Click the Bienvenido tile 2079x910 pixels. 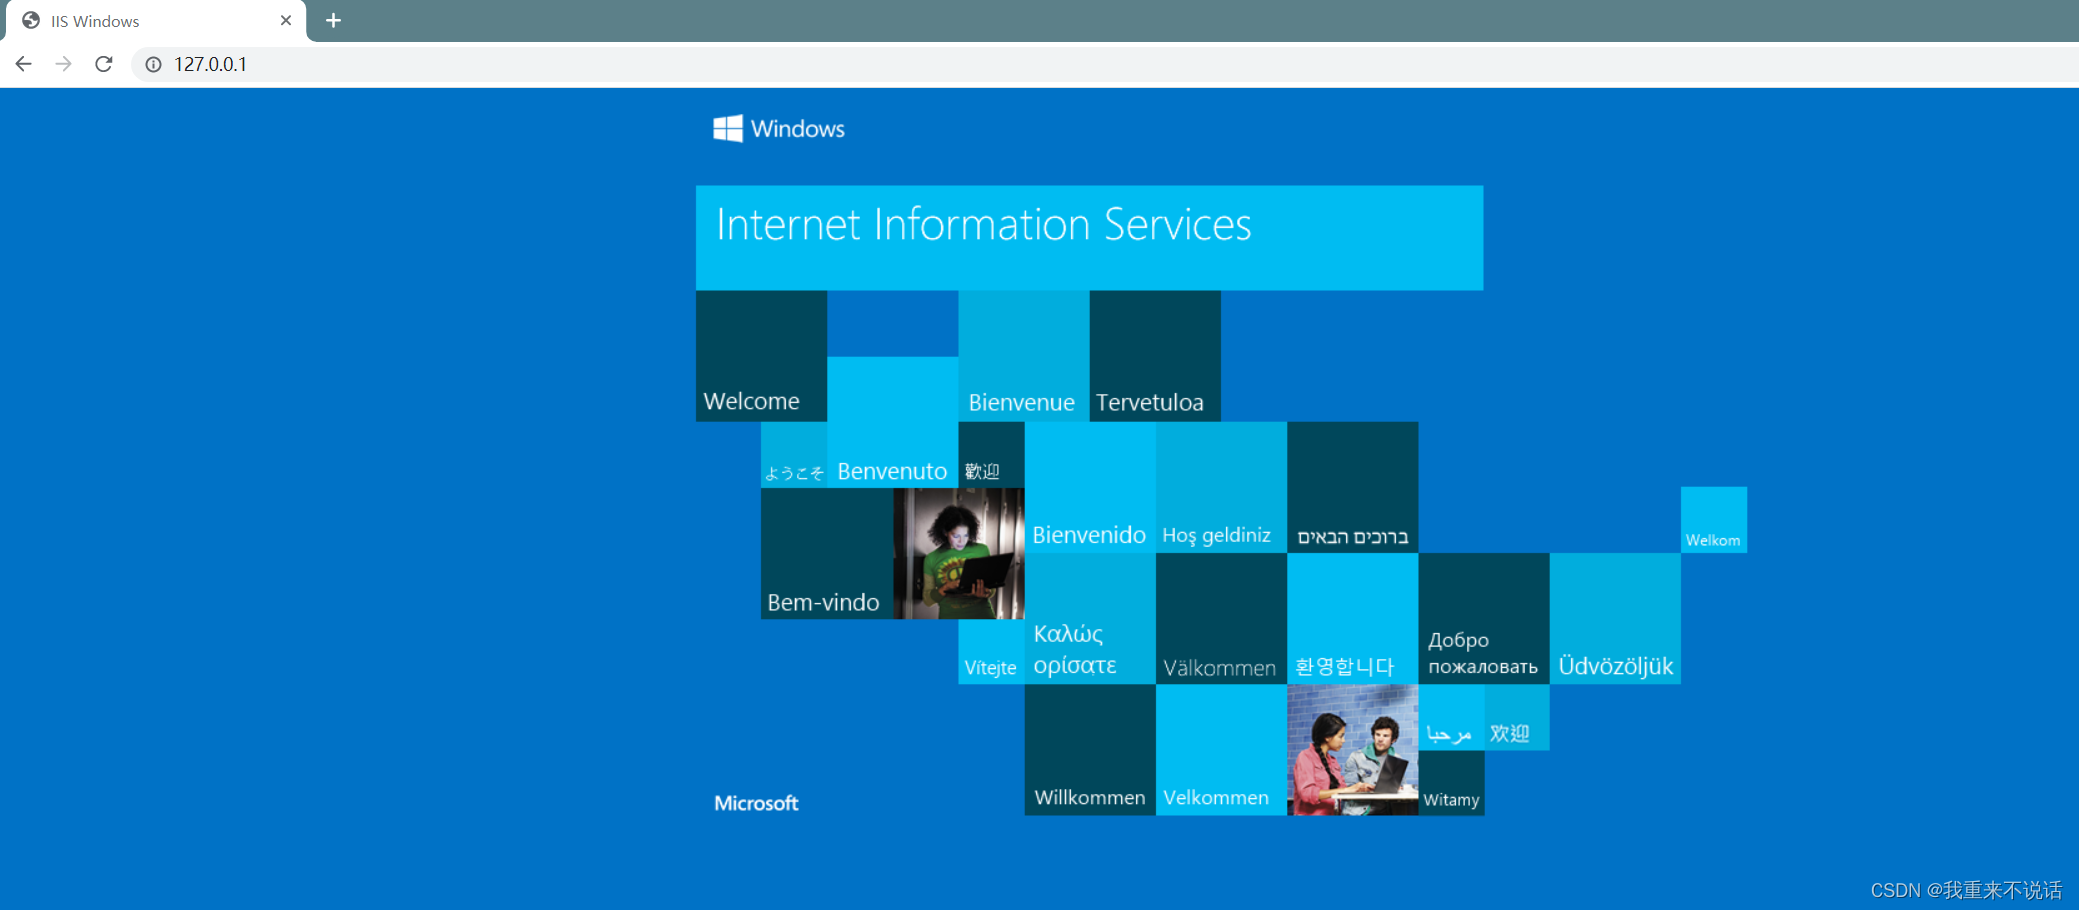1090,487
